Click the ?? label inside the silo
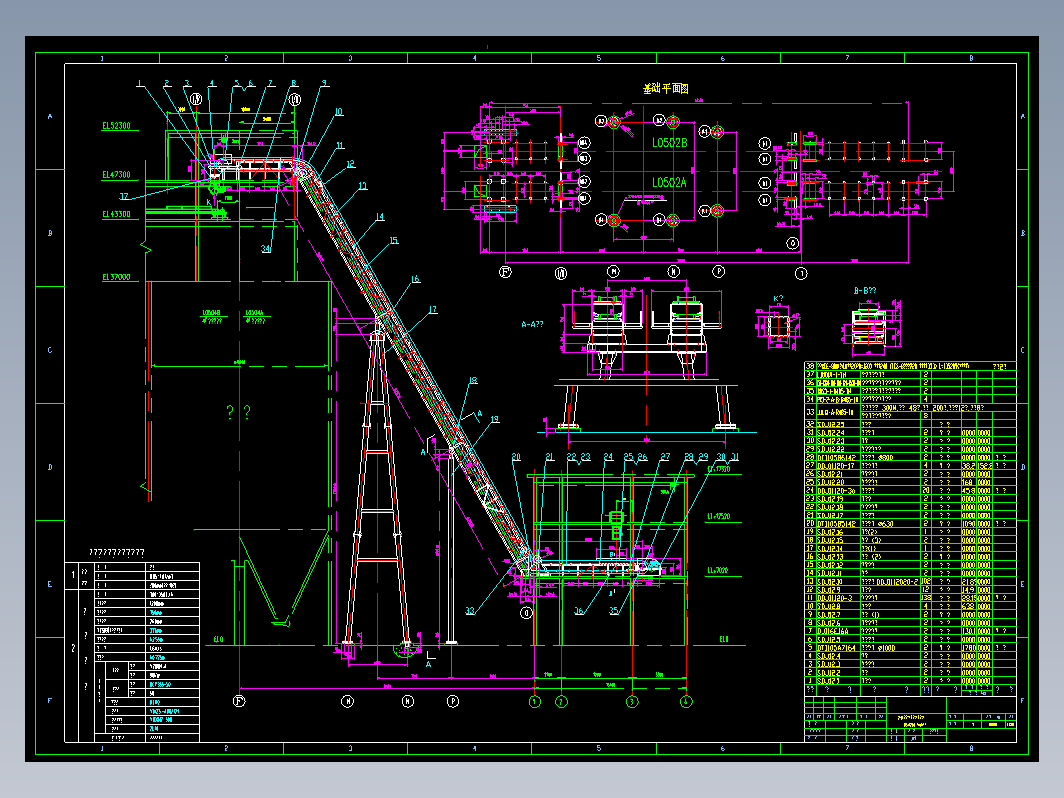Viewport: 1064px width, 798px height. click(x=238, y=412)
